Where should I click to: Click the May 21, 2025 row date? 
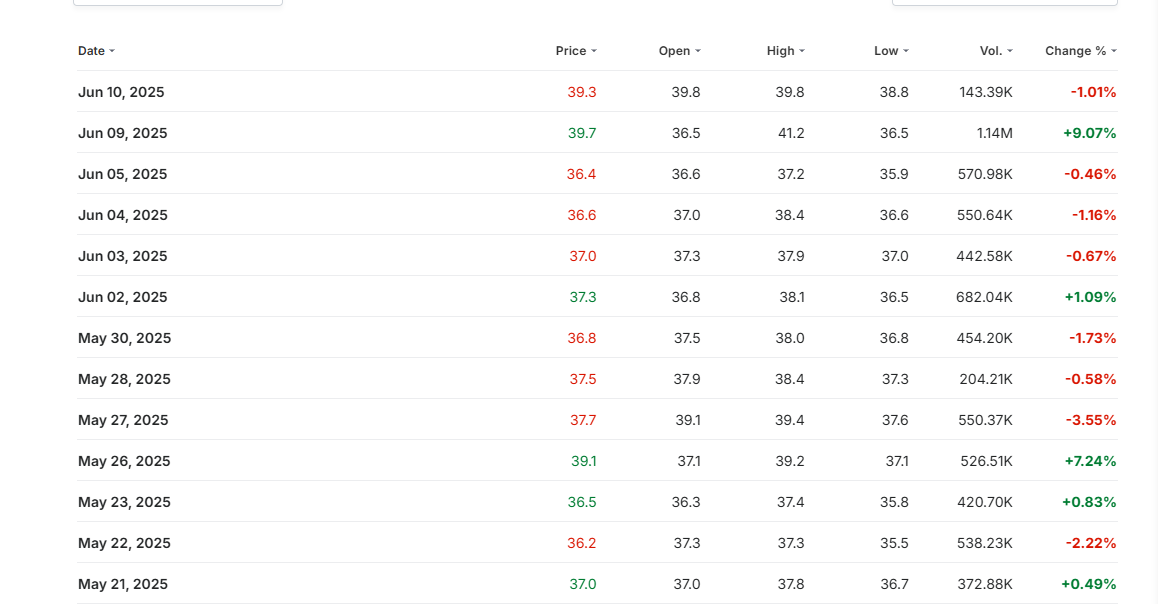(x=123, y=584)
